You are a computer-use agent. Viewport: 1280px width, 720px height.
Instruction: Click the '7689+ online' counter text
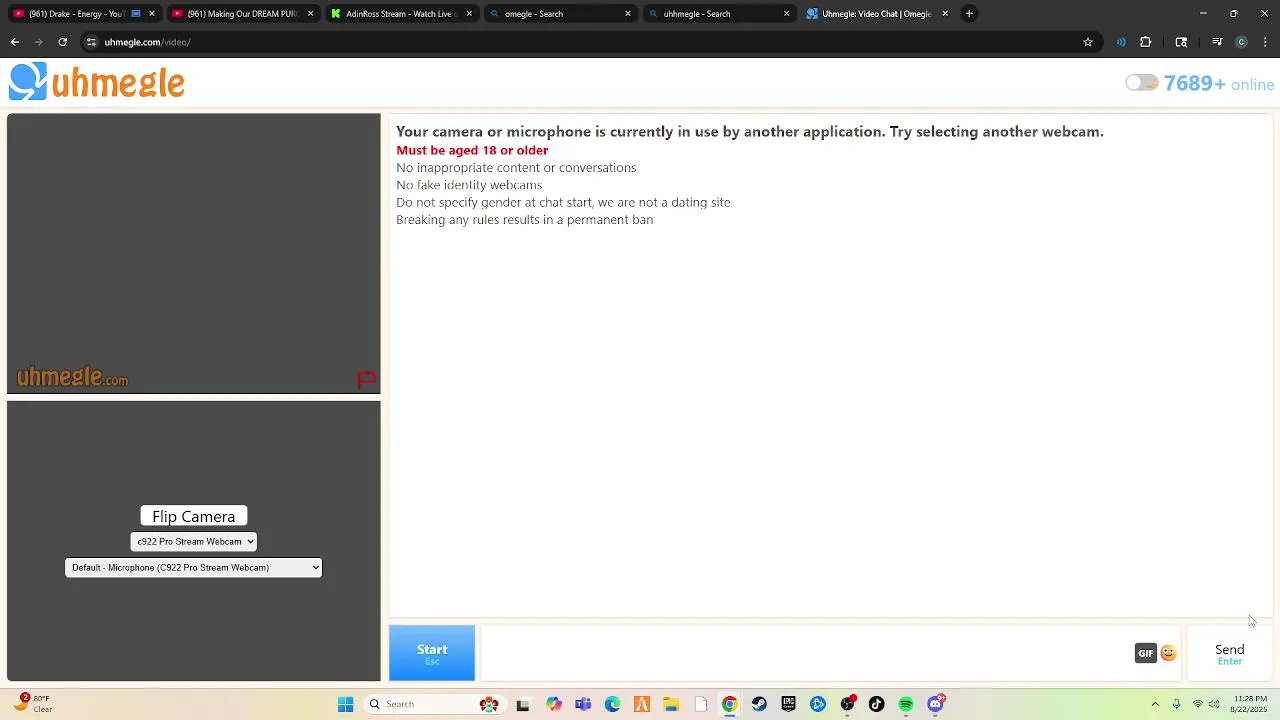tap(1219, 84)
